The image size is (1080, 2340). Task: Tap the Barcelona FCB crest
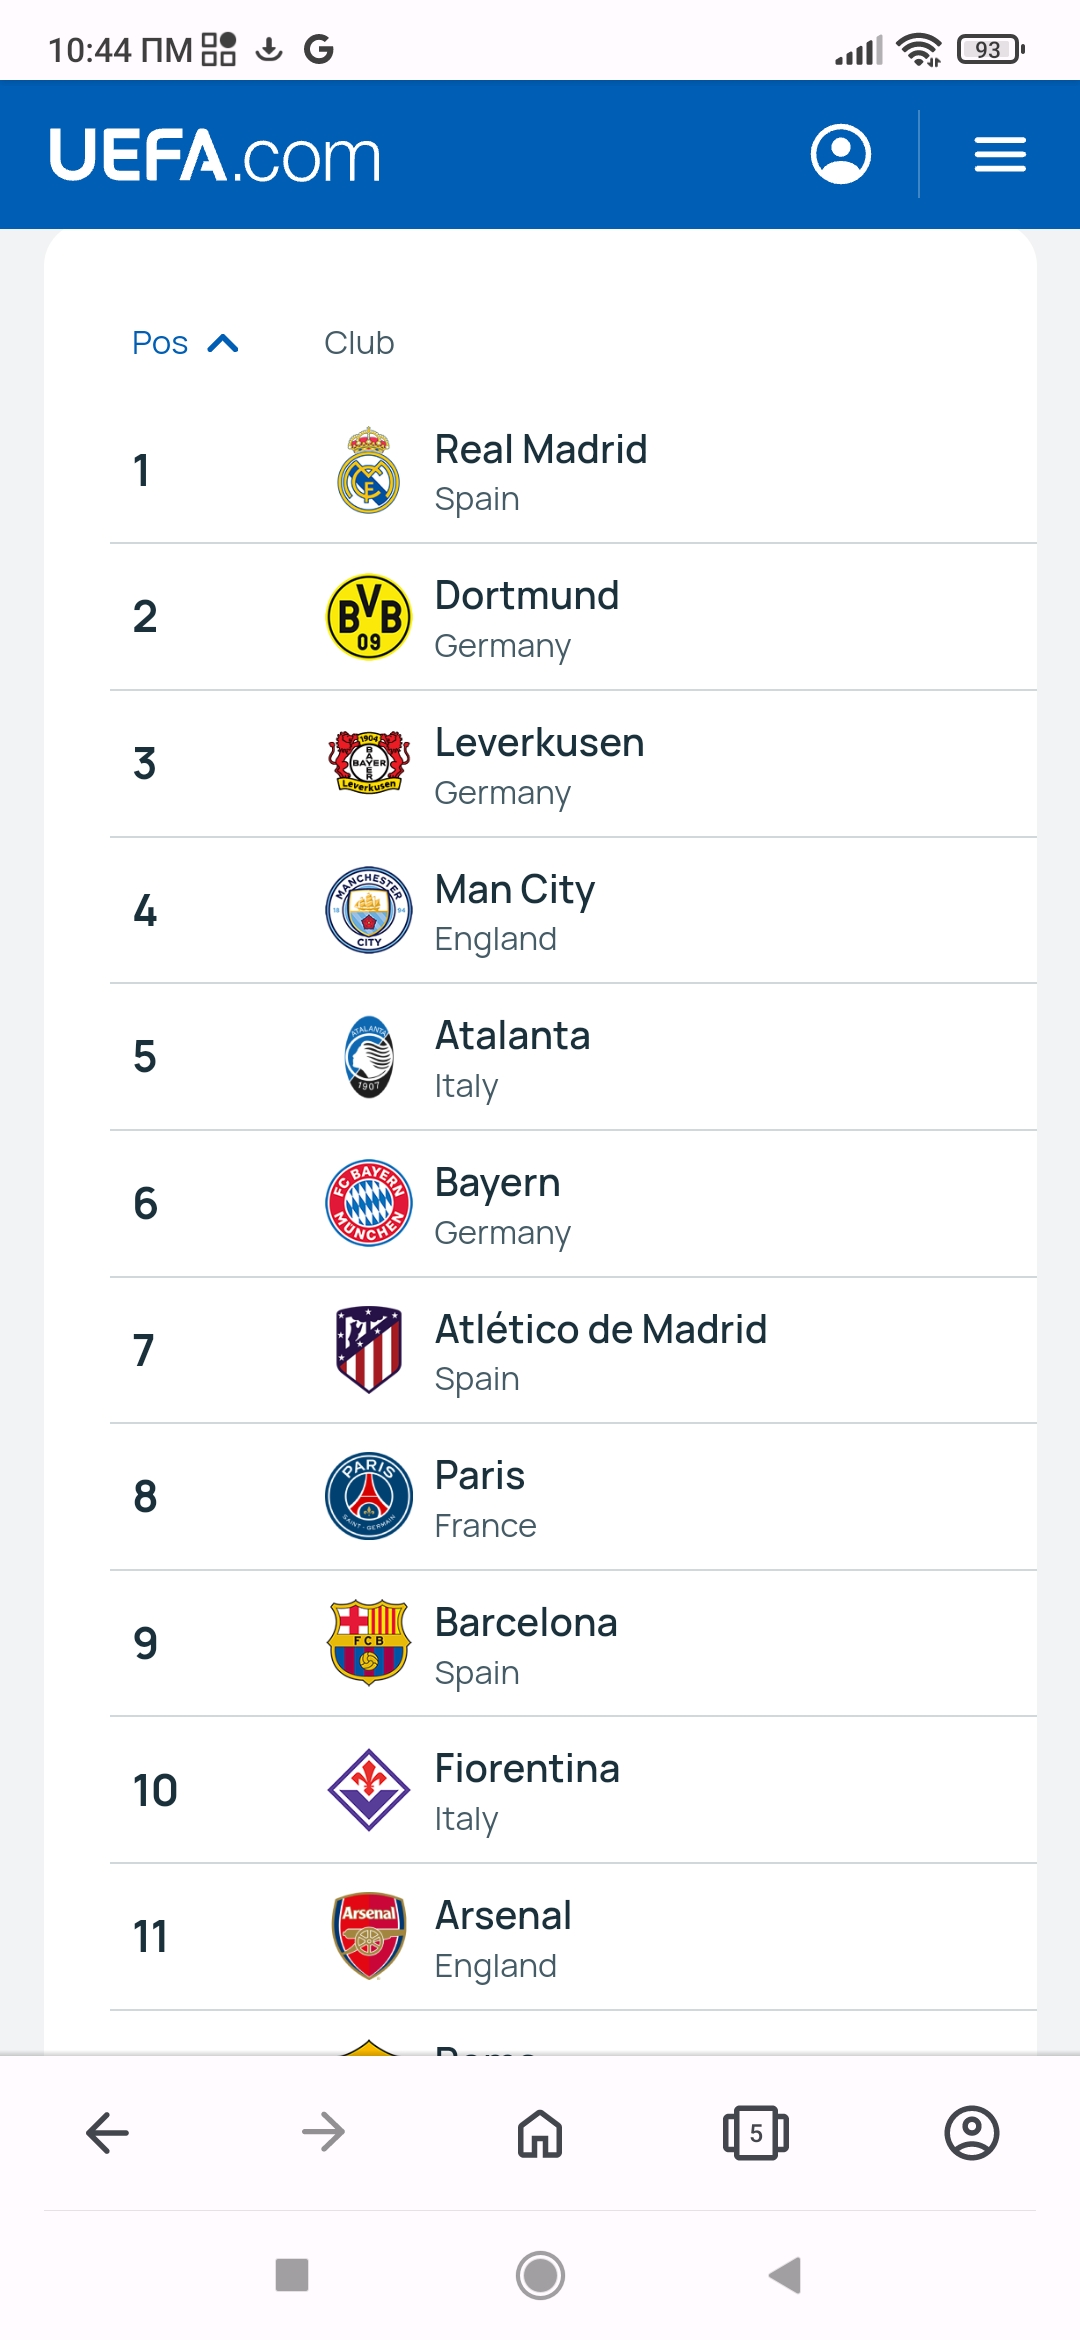[x=368, y=1643]
